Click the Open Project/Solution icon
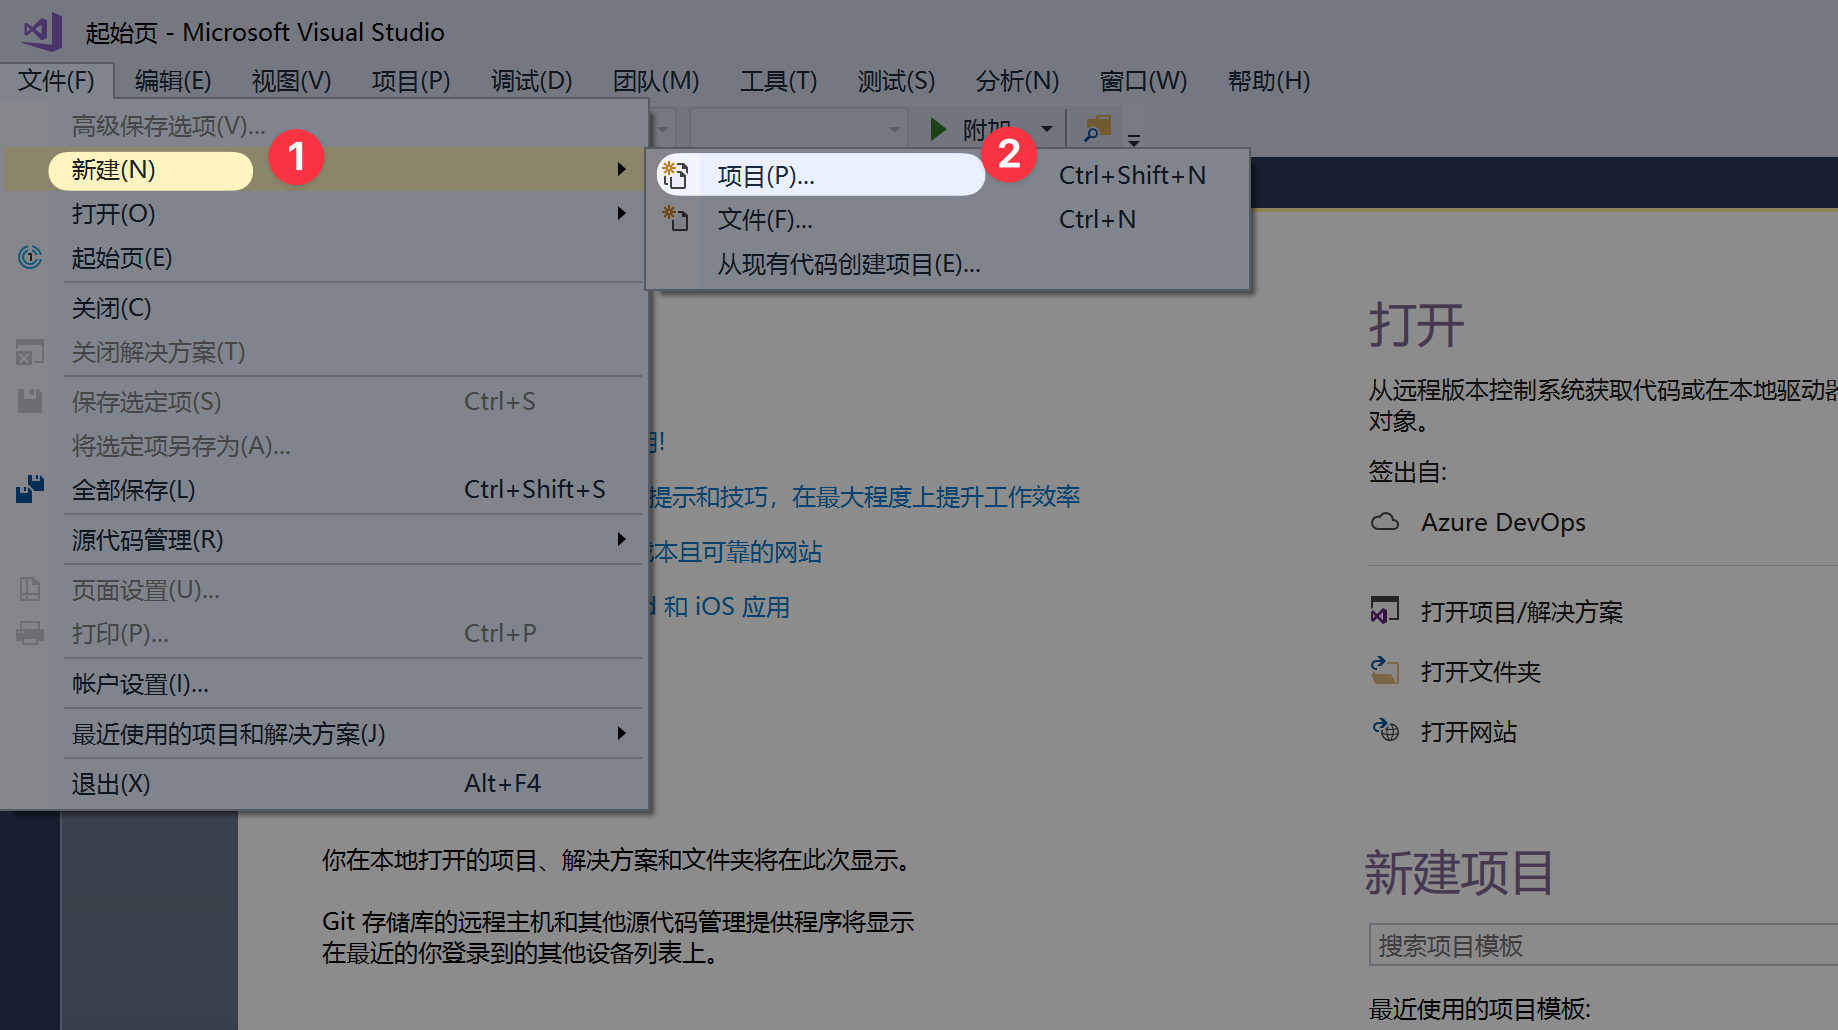The width and height of the screenshot is (1838, 1030). click(1384, 611)
